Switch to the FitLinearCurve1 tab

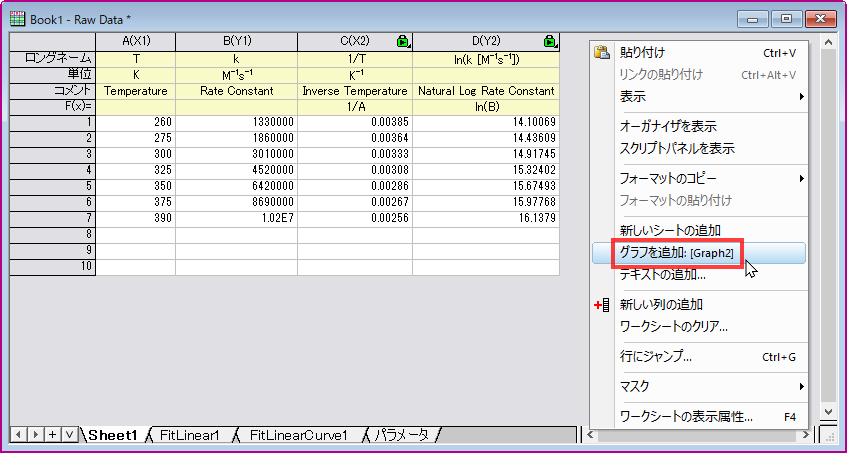tap(299, 435)
